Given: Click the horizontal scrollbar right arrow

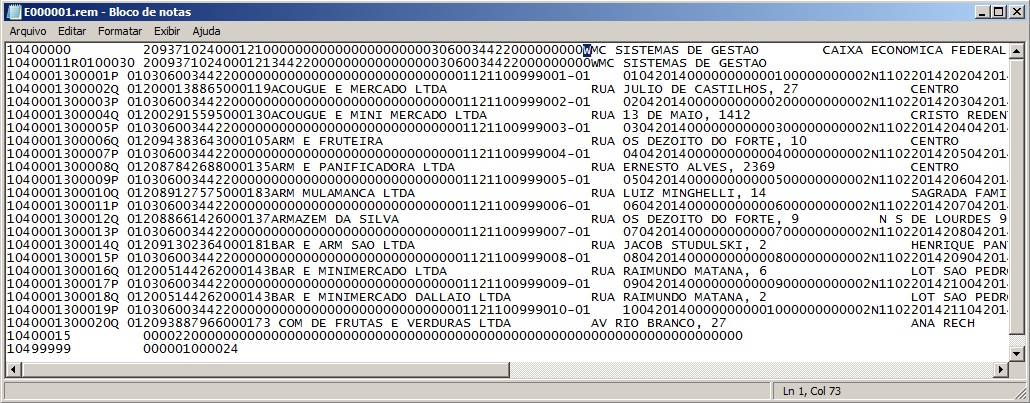Looking at the screenshot, I should tap(1000, 369).
